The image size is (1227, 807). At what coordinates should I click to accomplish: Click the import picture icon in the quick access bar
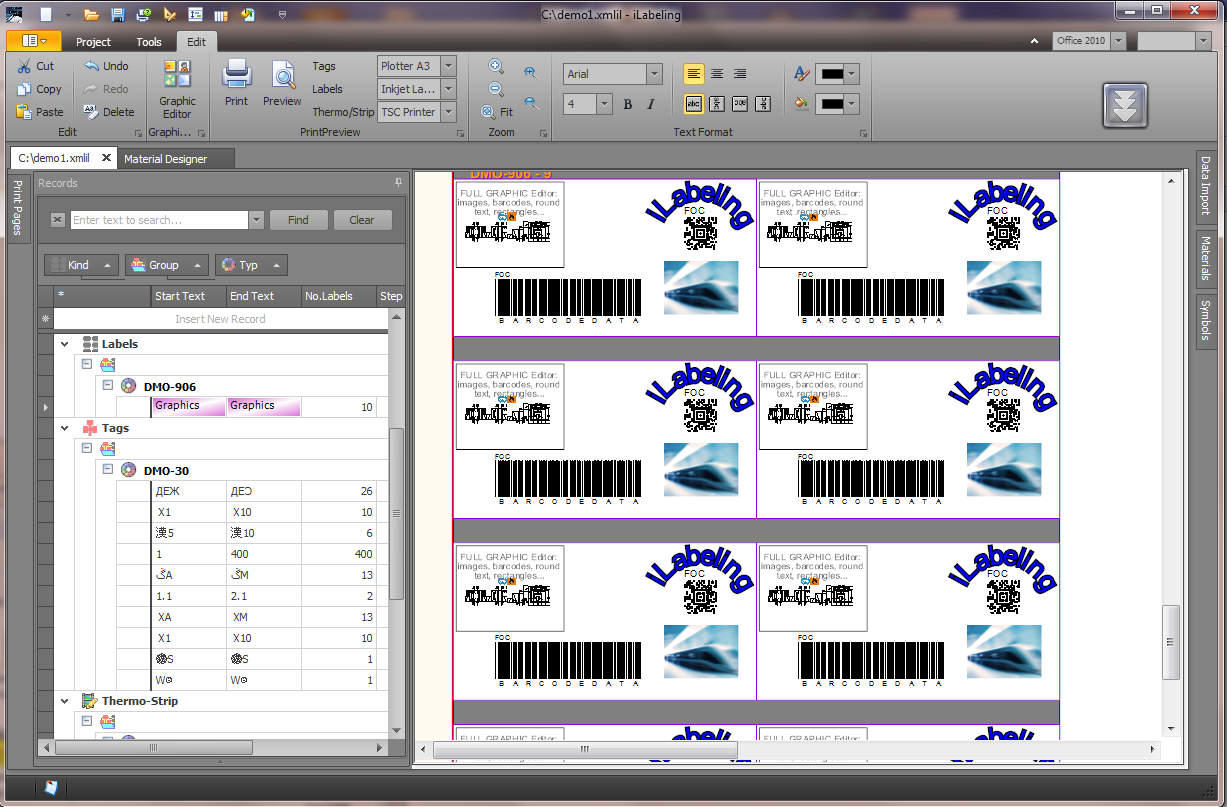(247, 14)
